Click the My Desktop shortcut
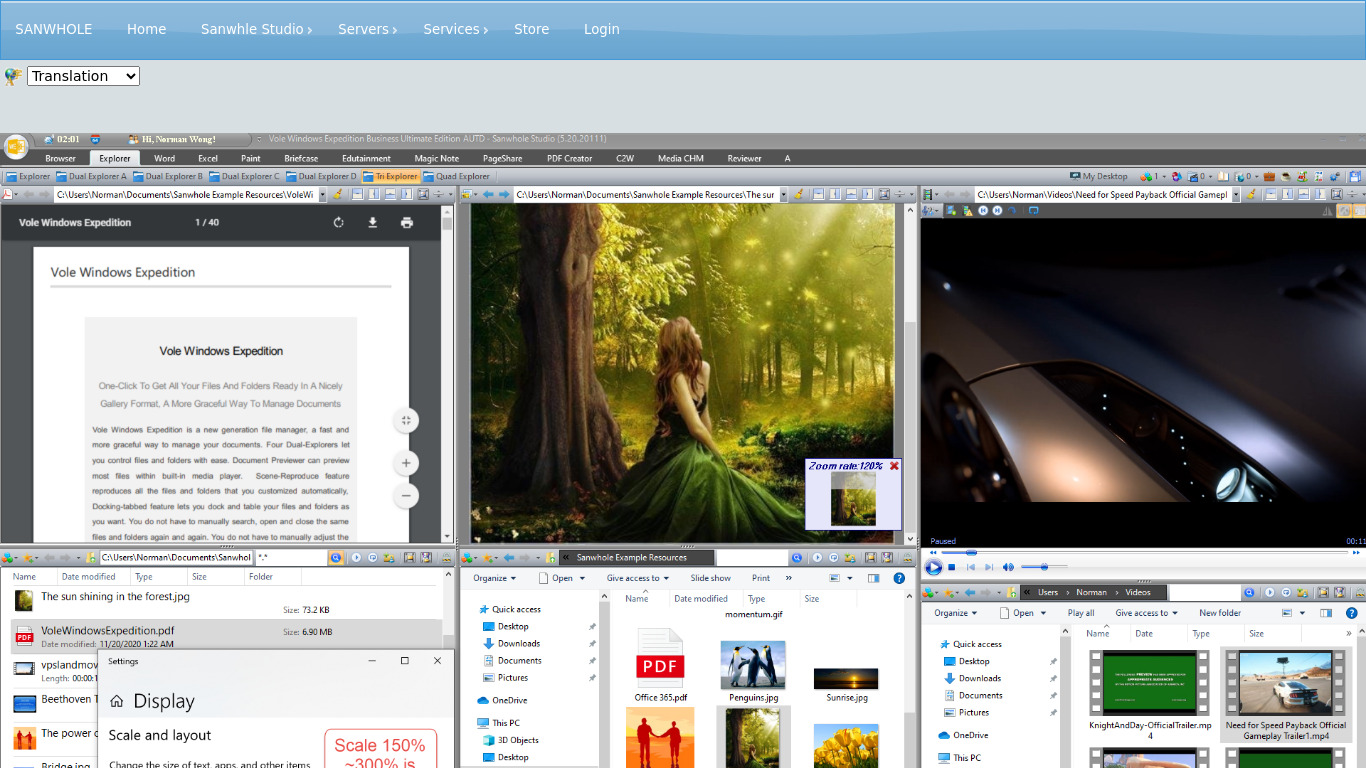This screenshot has width=1366, height=768. (1099, 176)
